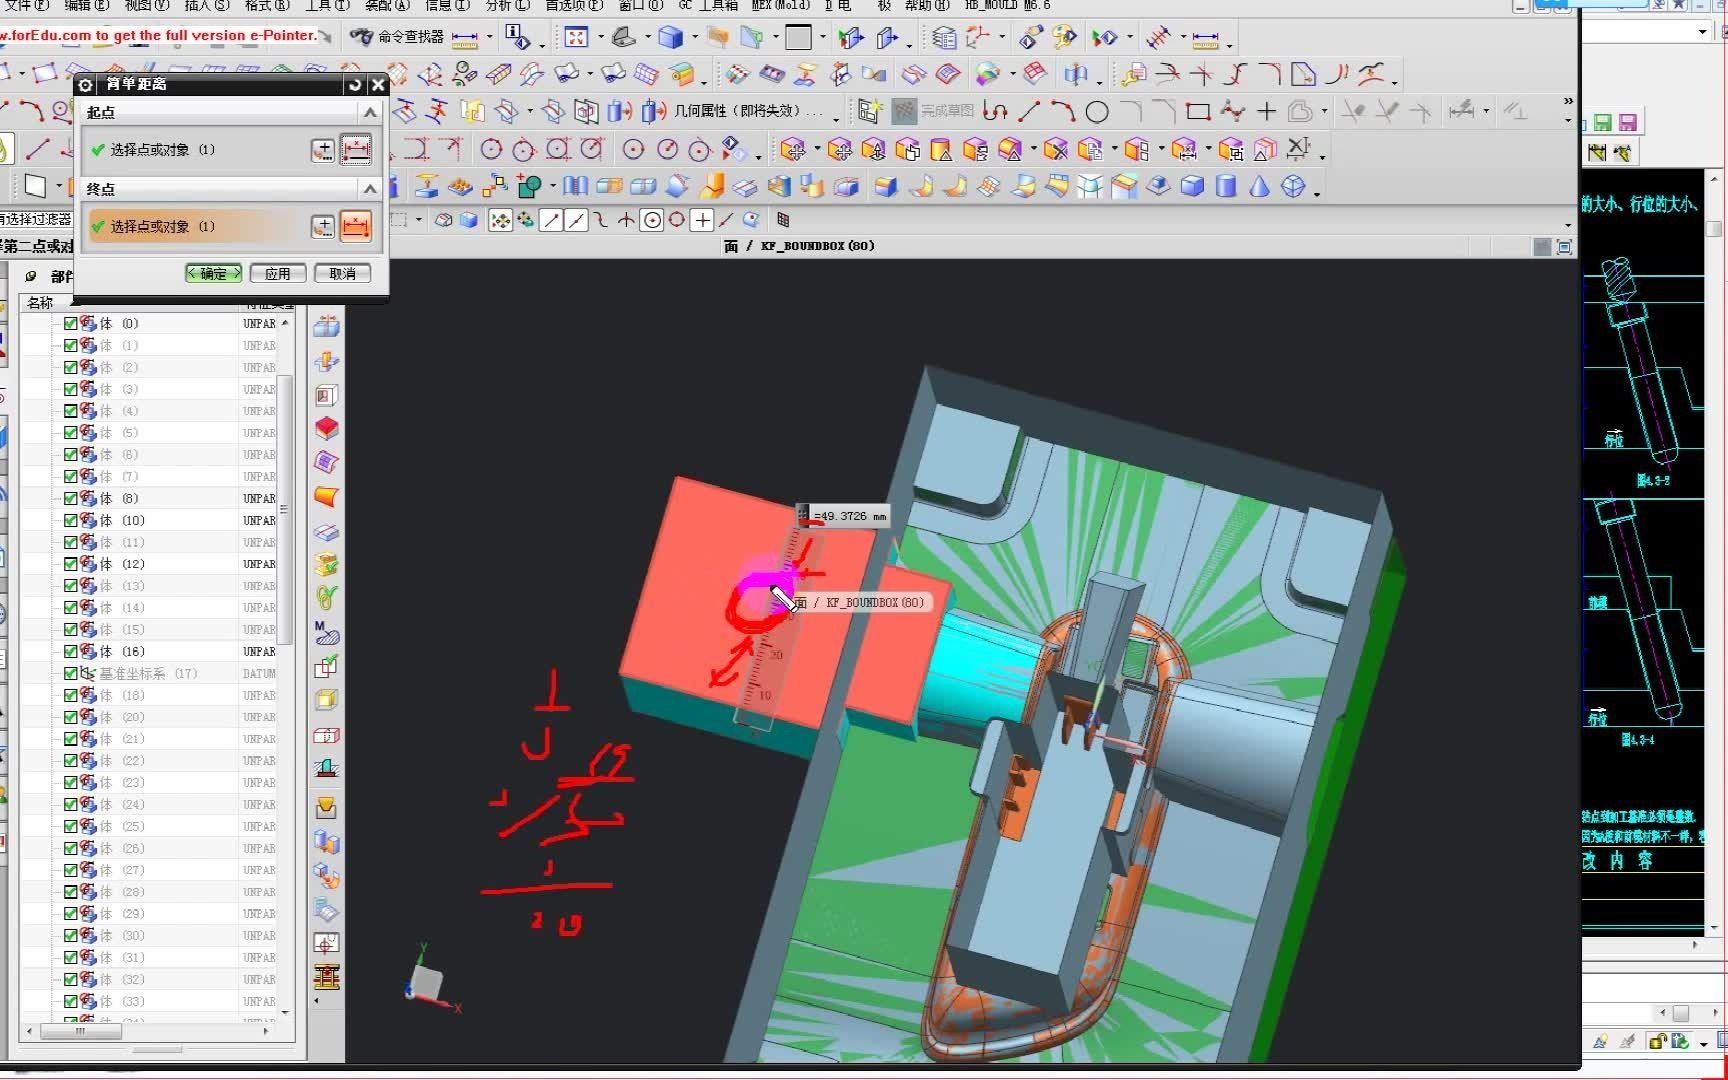The width and height of the screenshot is (1728, 1080).
Task: Toggle the 基准坐标系 (17) checkbox
Action: (70, 674)
